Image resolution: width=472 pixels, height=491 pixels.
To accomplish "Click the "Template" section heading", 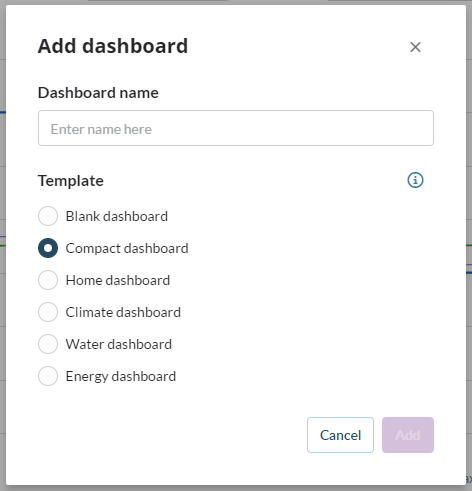I will [x=71, y=181].
